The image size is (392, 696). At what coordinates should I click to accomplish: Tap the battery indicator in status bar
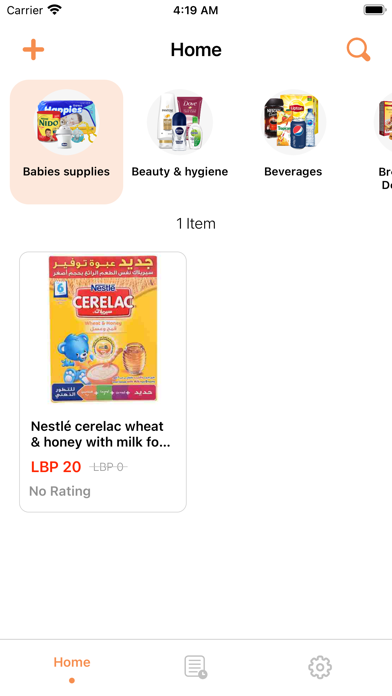pos(375,10)
